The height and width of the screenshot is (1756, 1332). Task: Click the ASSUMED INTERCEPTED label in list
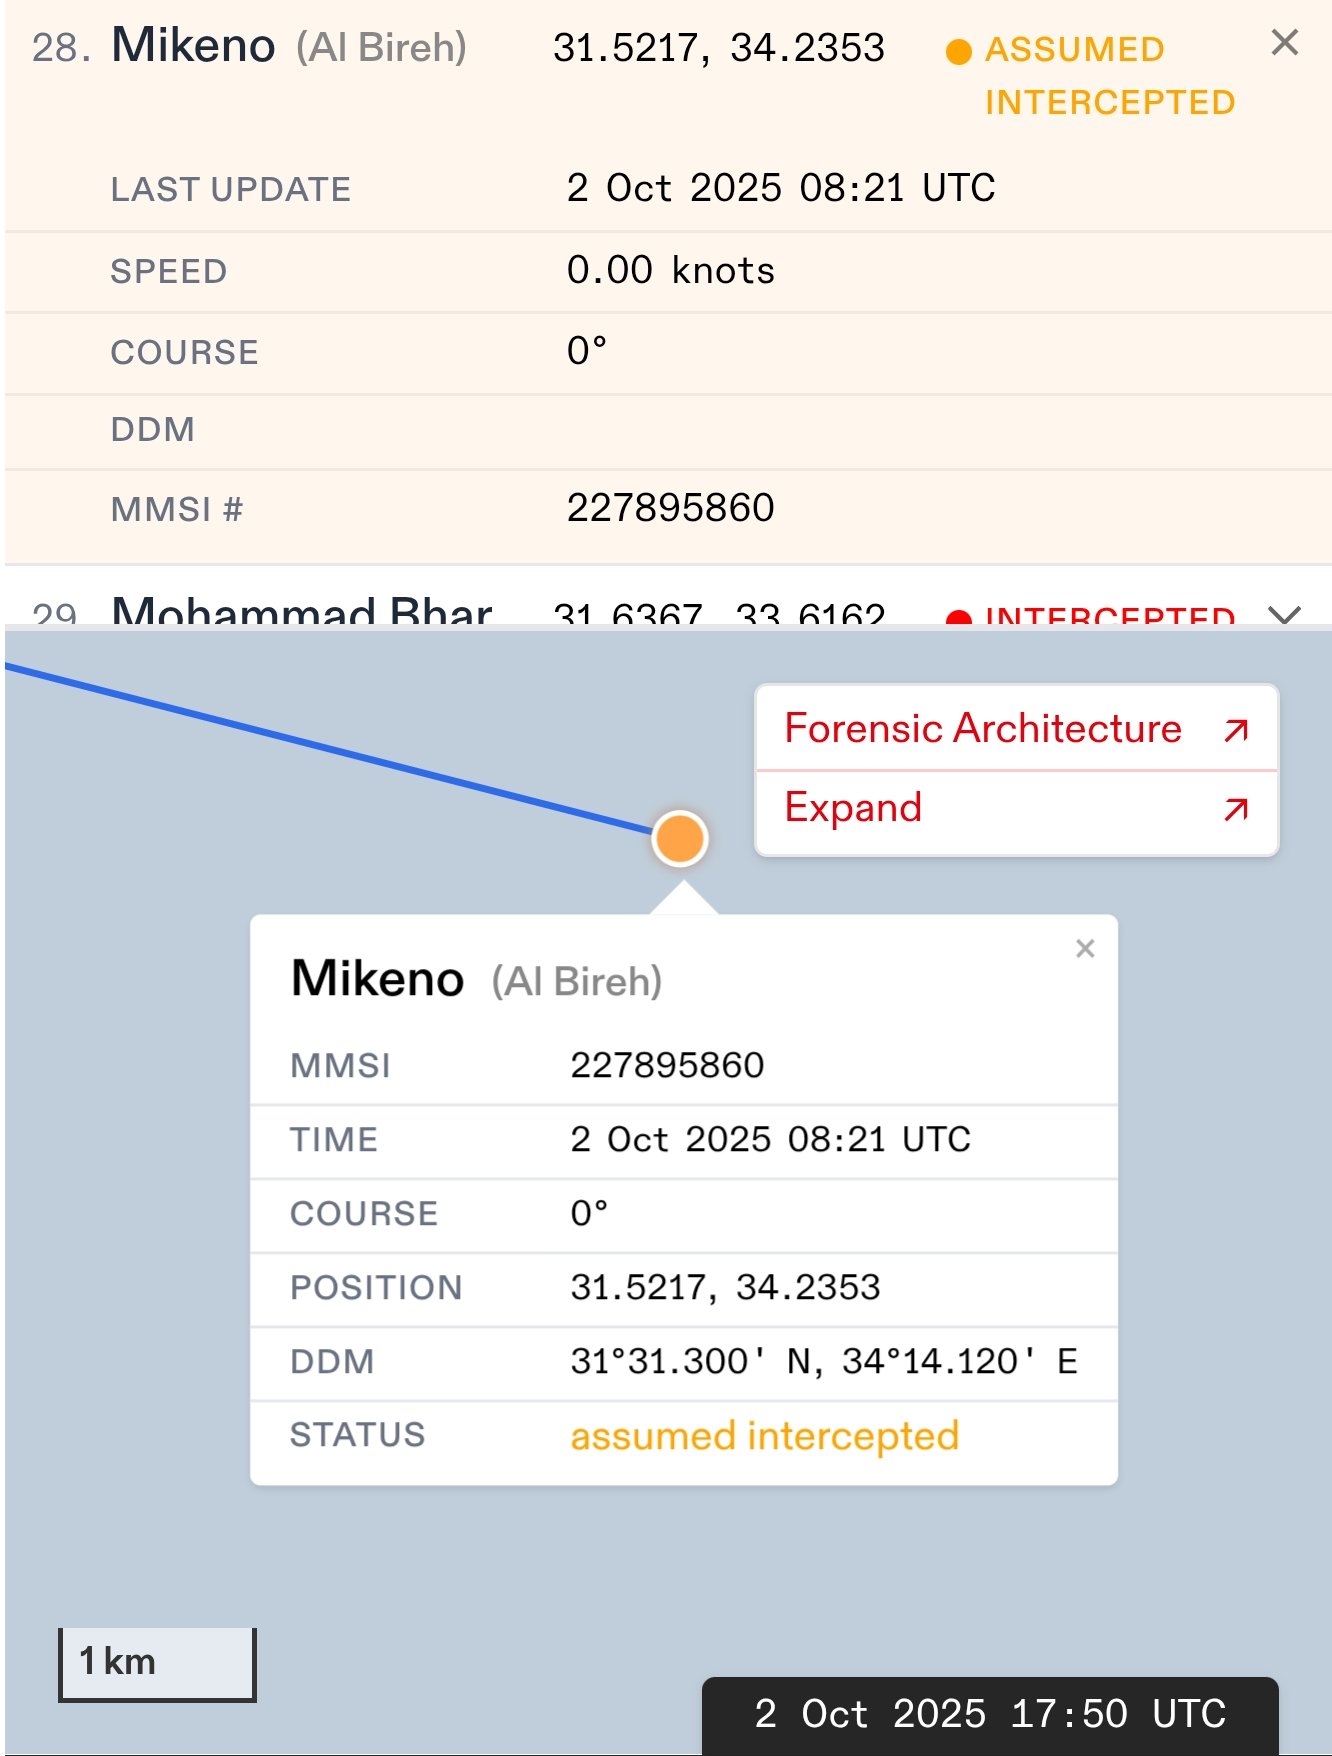tap(1109, 76)
